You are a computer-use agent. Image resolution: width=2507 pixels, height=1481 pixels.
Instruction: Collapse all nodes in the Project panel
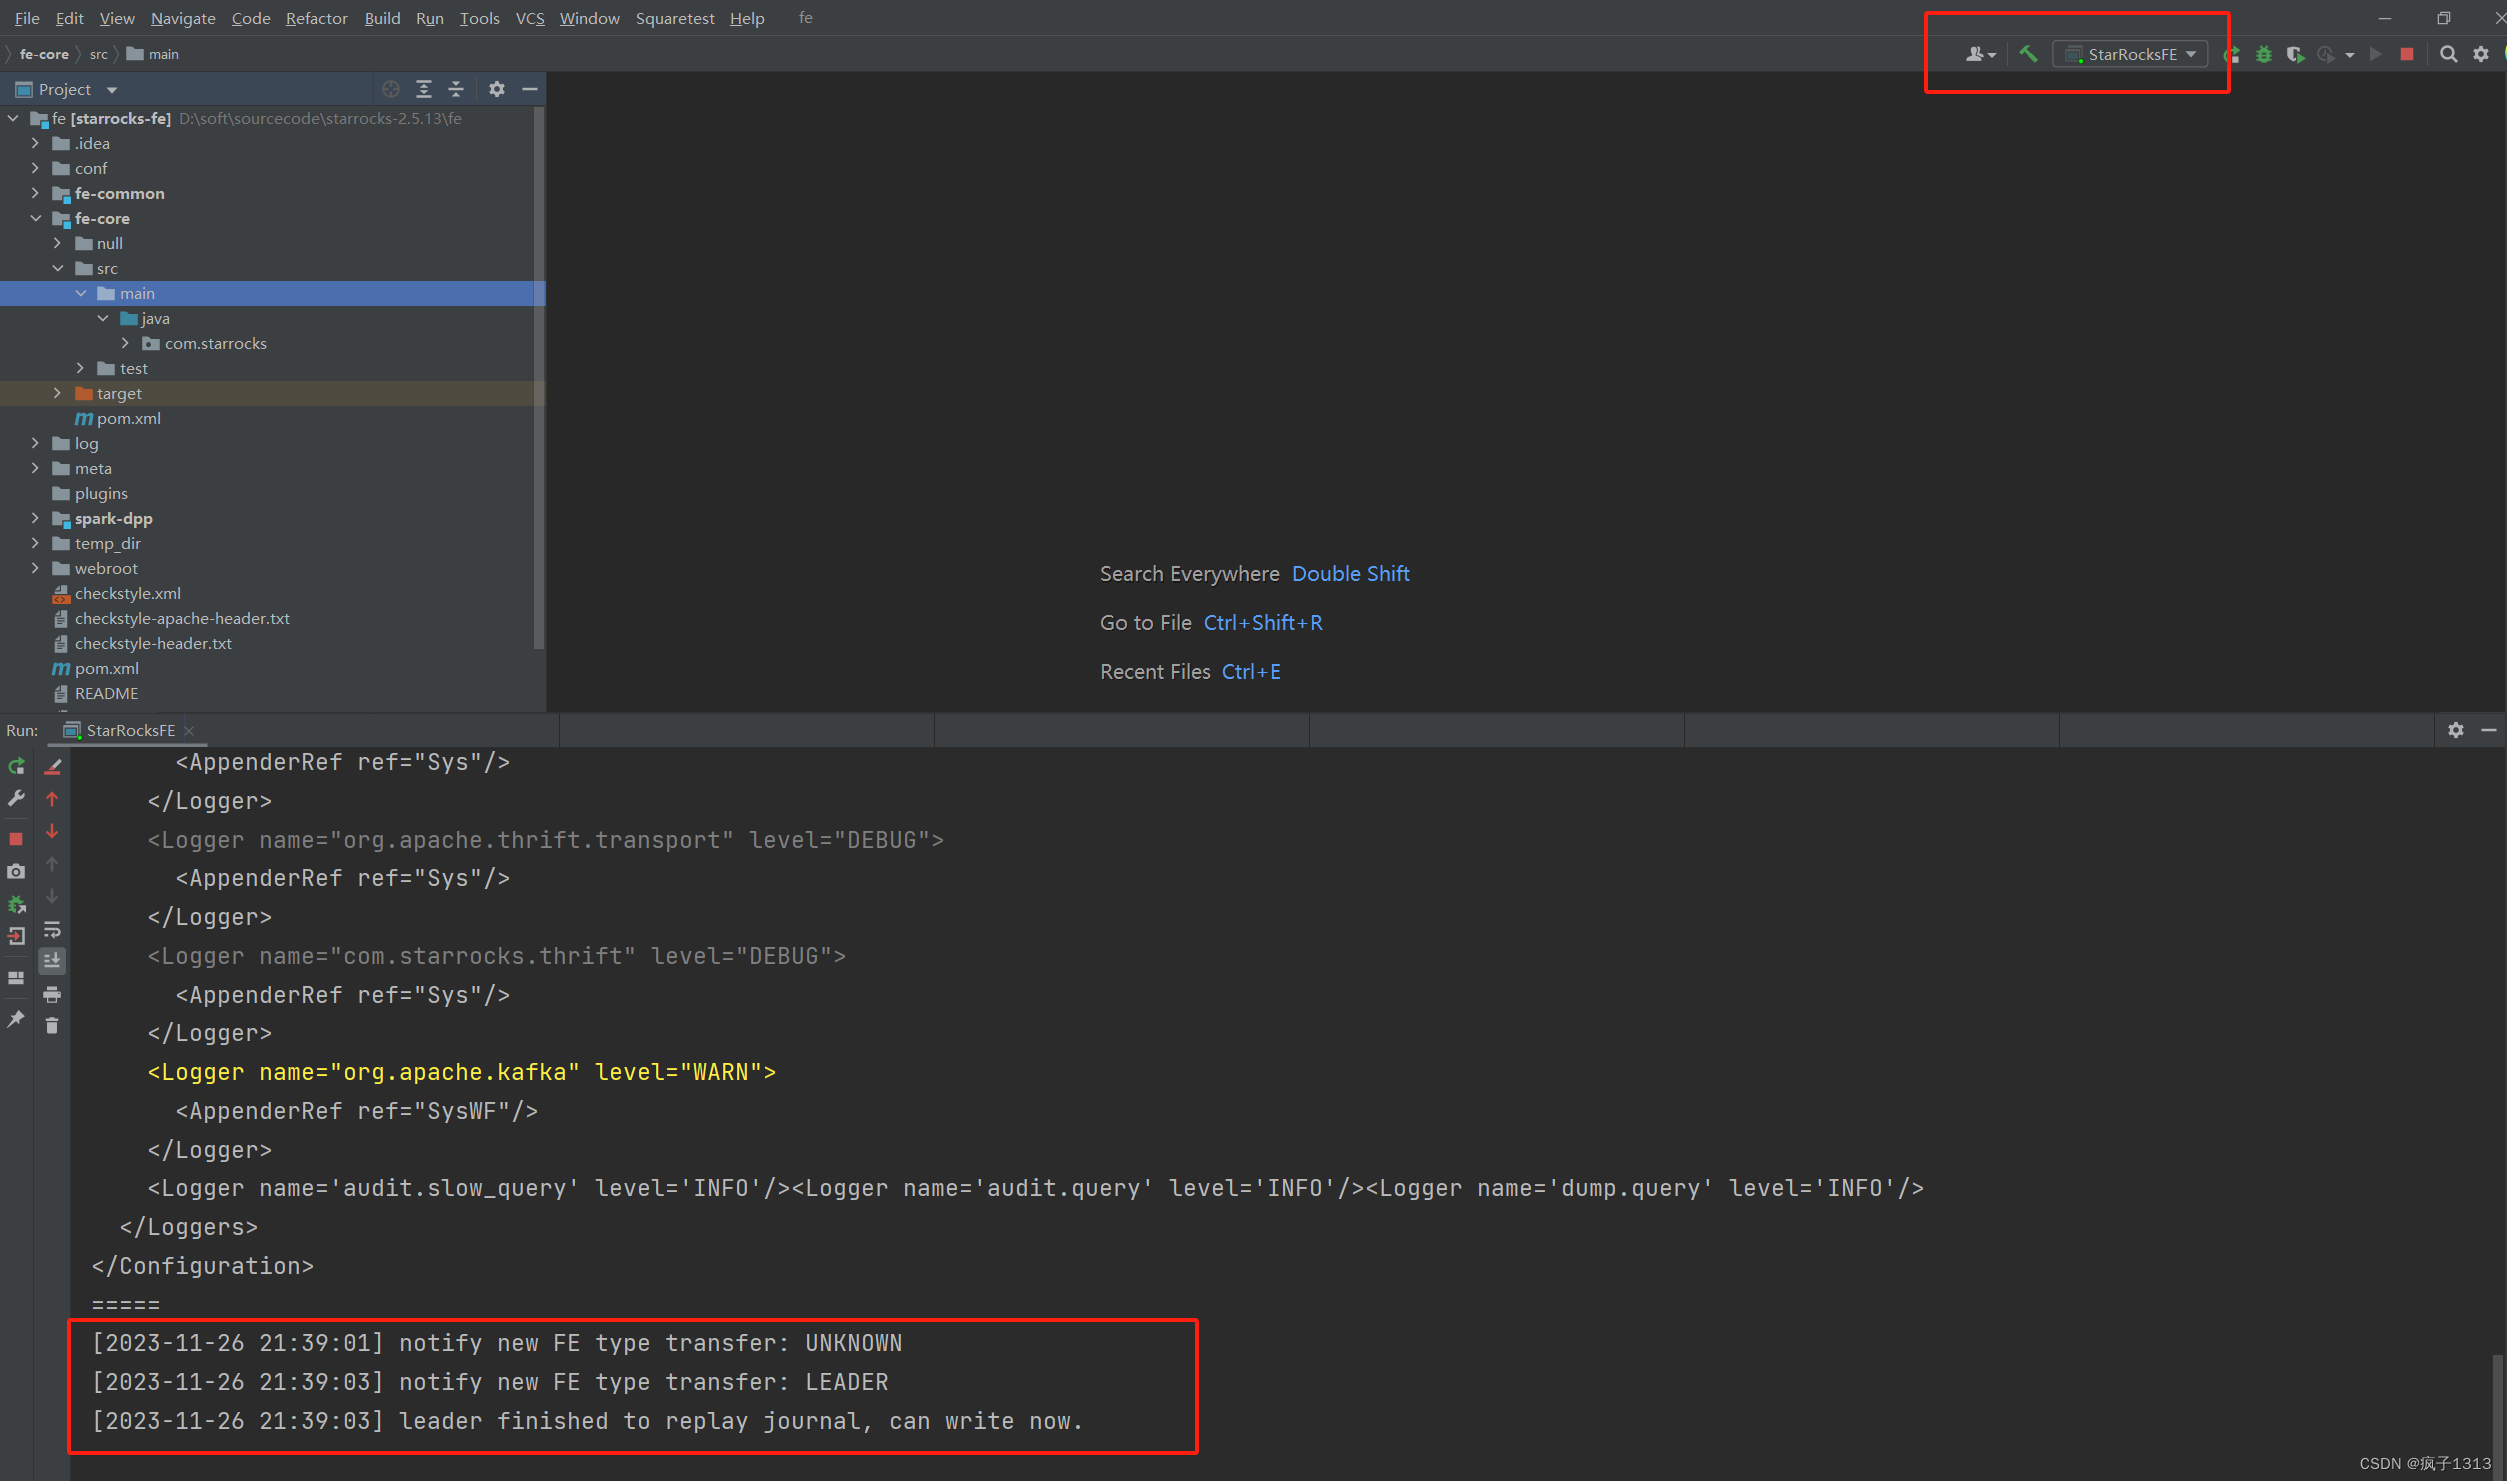456,89
